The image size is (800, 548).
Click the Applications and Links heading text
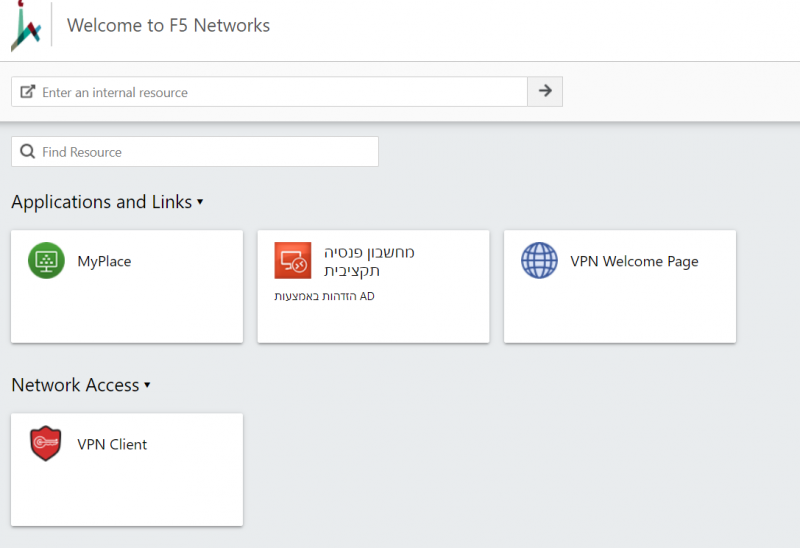pyautogui.click(x=102, y=202)
